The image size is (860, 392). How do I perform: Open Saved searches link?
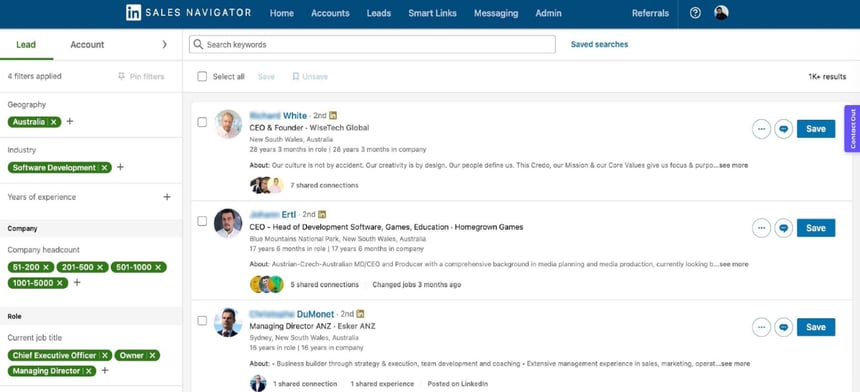(599, 44)
